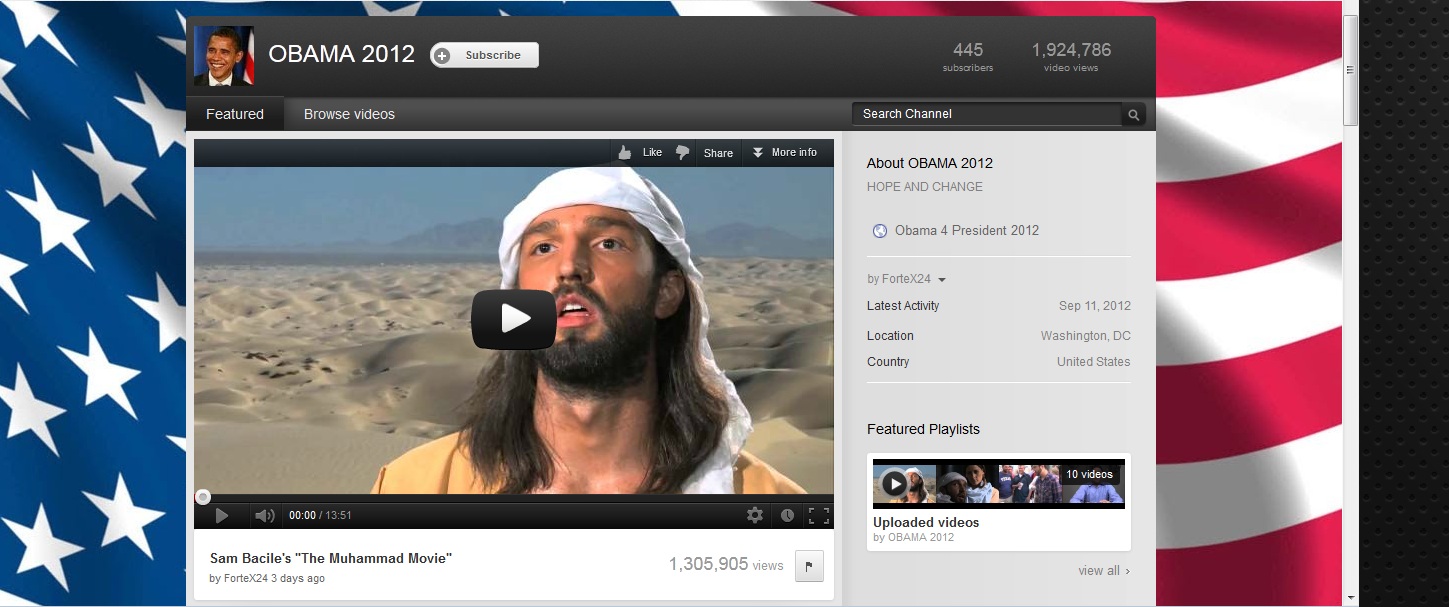Click into the Search Channel field
The width and height of the screenshot is (1449, 607).
point(987,114)
